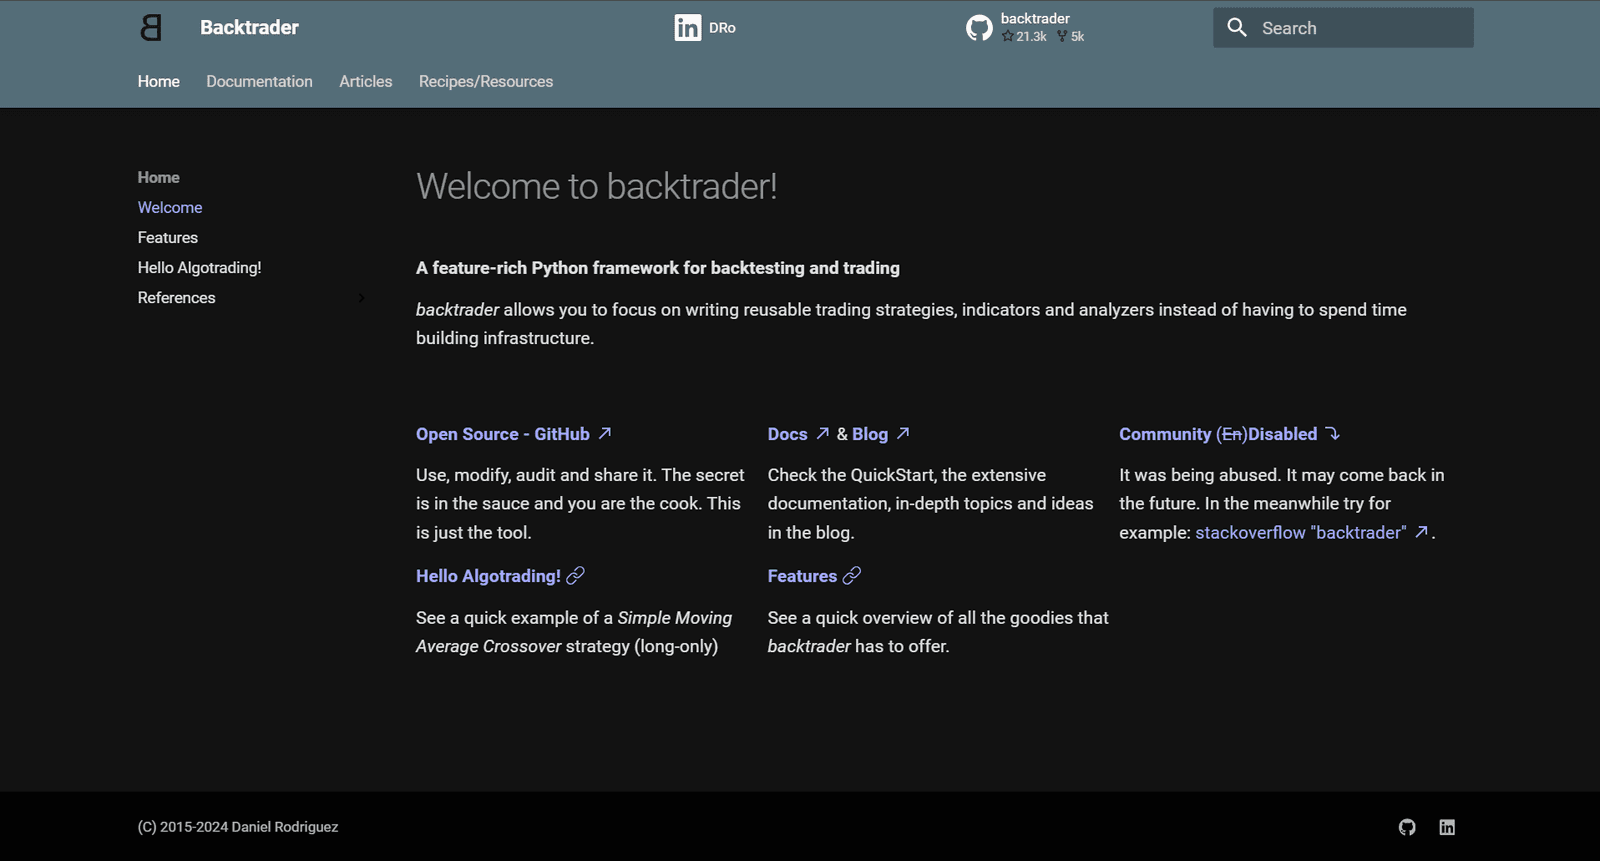Viewport: 1600px width, 861px height.
Task: Visit the stackoverflow "backtrader" link
Action: pos(1301,533)
